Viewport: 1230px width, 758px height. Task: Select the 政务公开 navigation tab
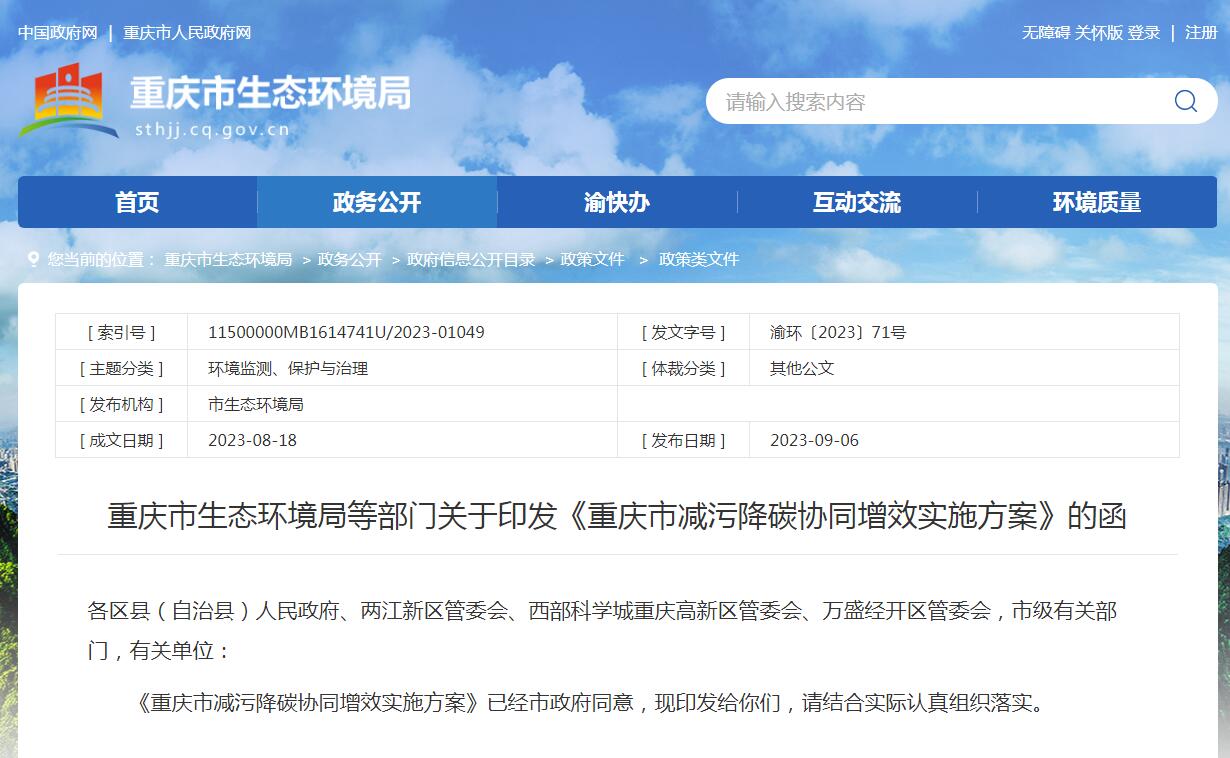[378, 202]
